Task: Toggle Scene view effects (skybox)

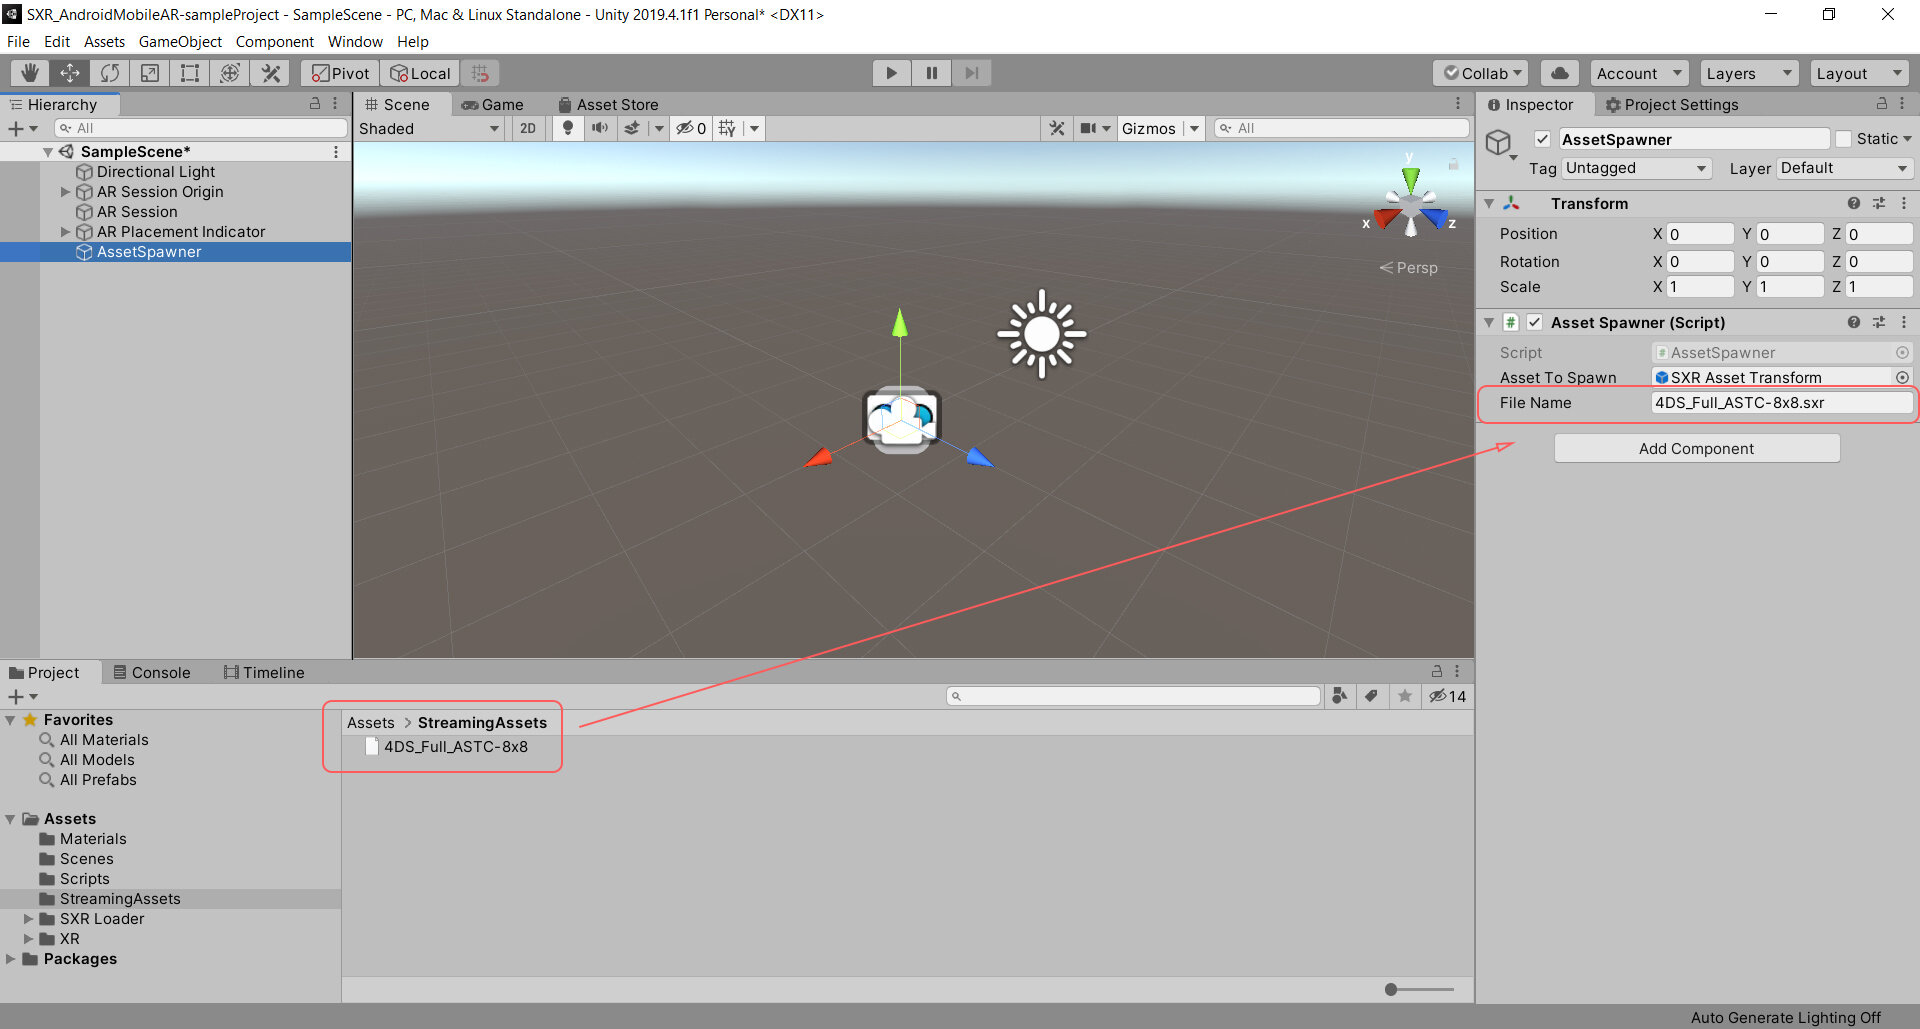Action: coord(632,128)
